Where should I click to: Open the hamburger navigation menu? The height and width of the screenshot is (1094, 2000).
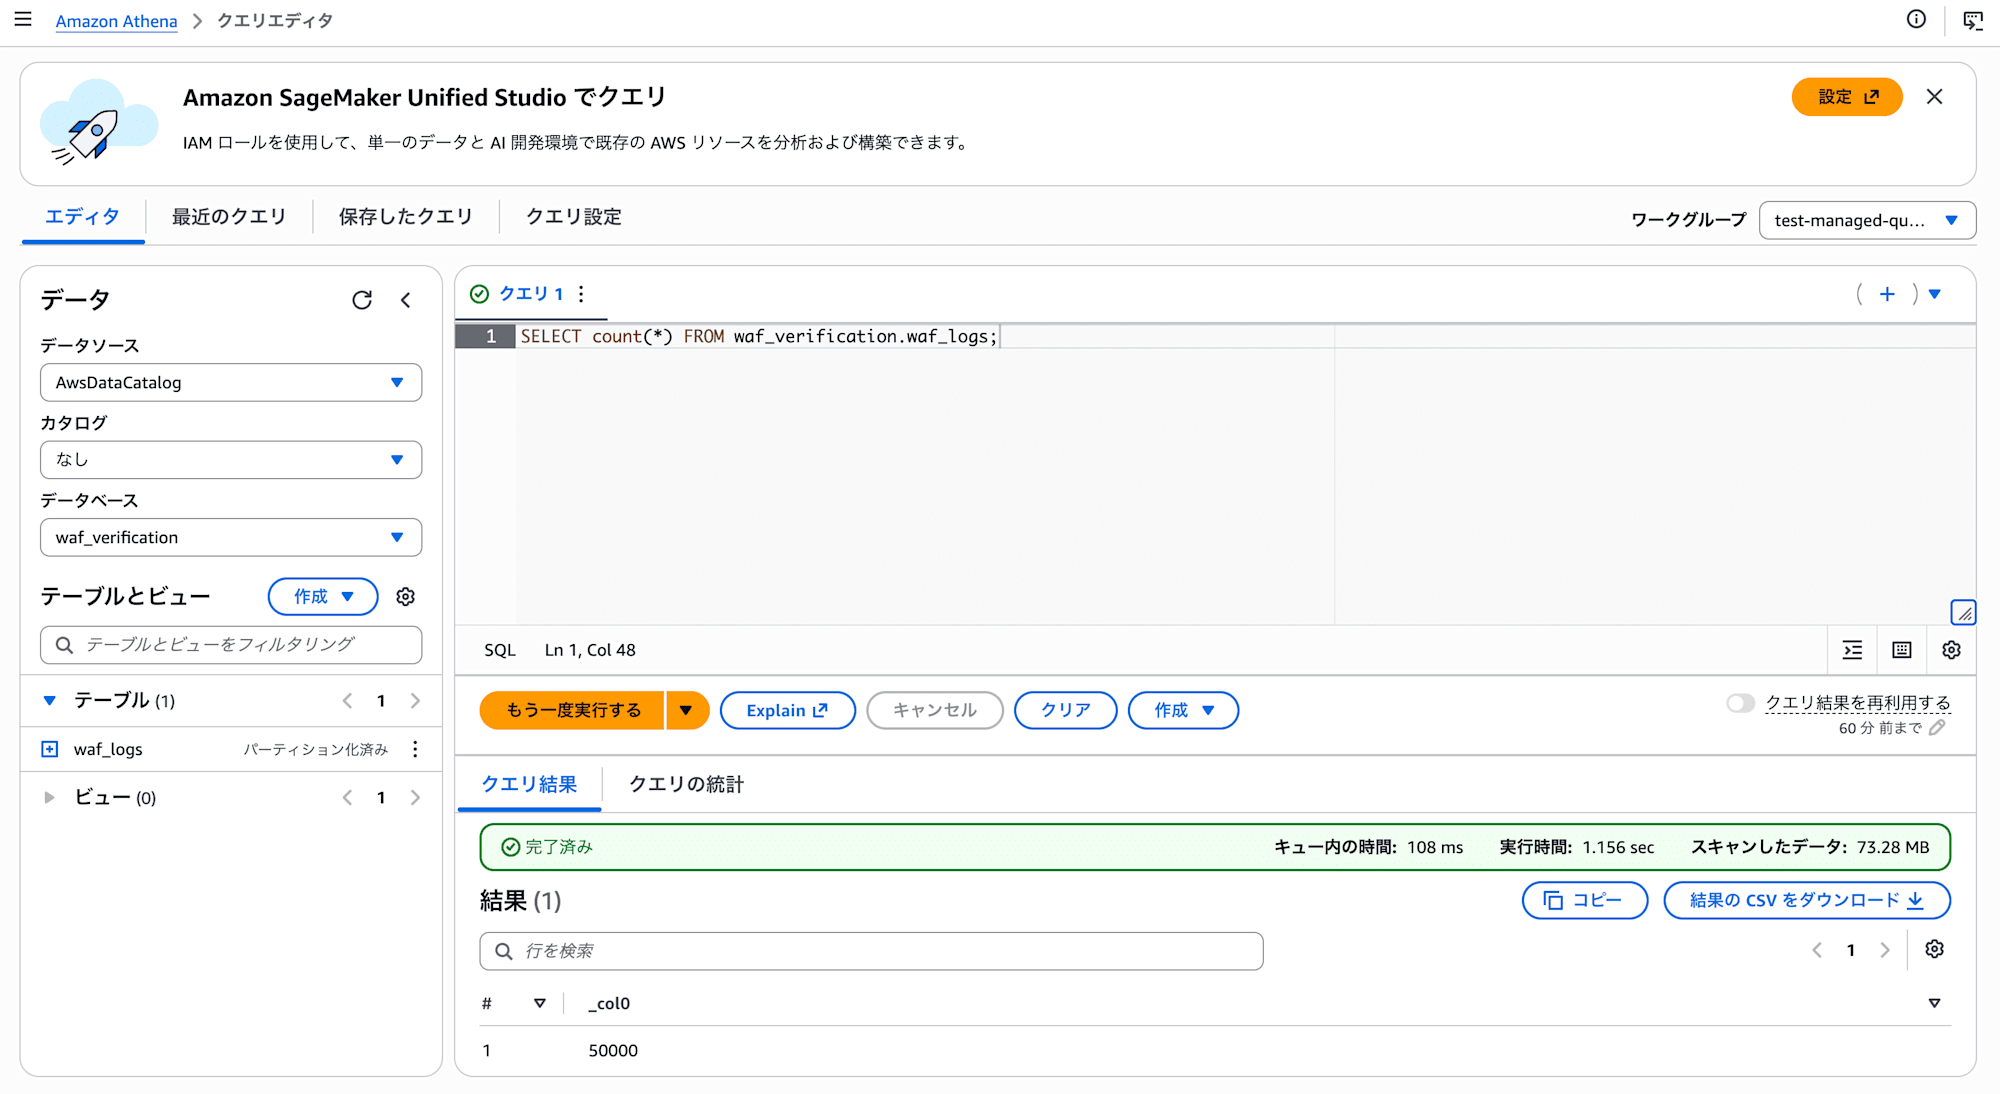[x=23, y=20]
